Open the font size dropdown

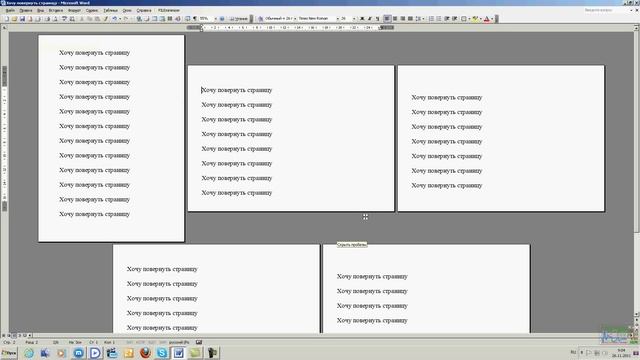tap(354, 19)
